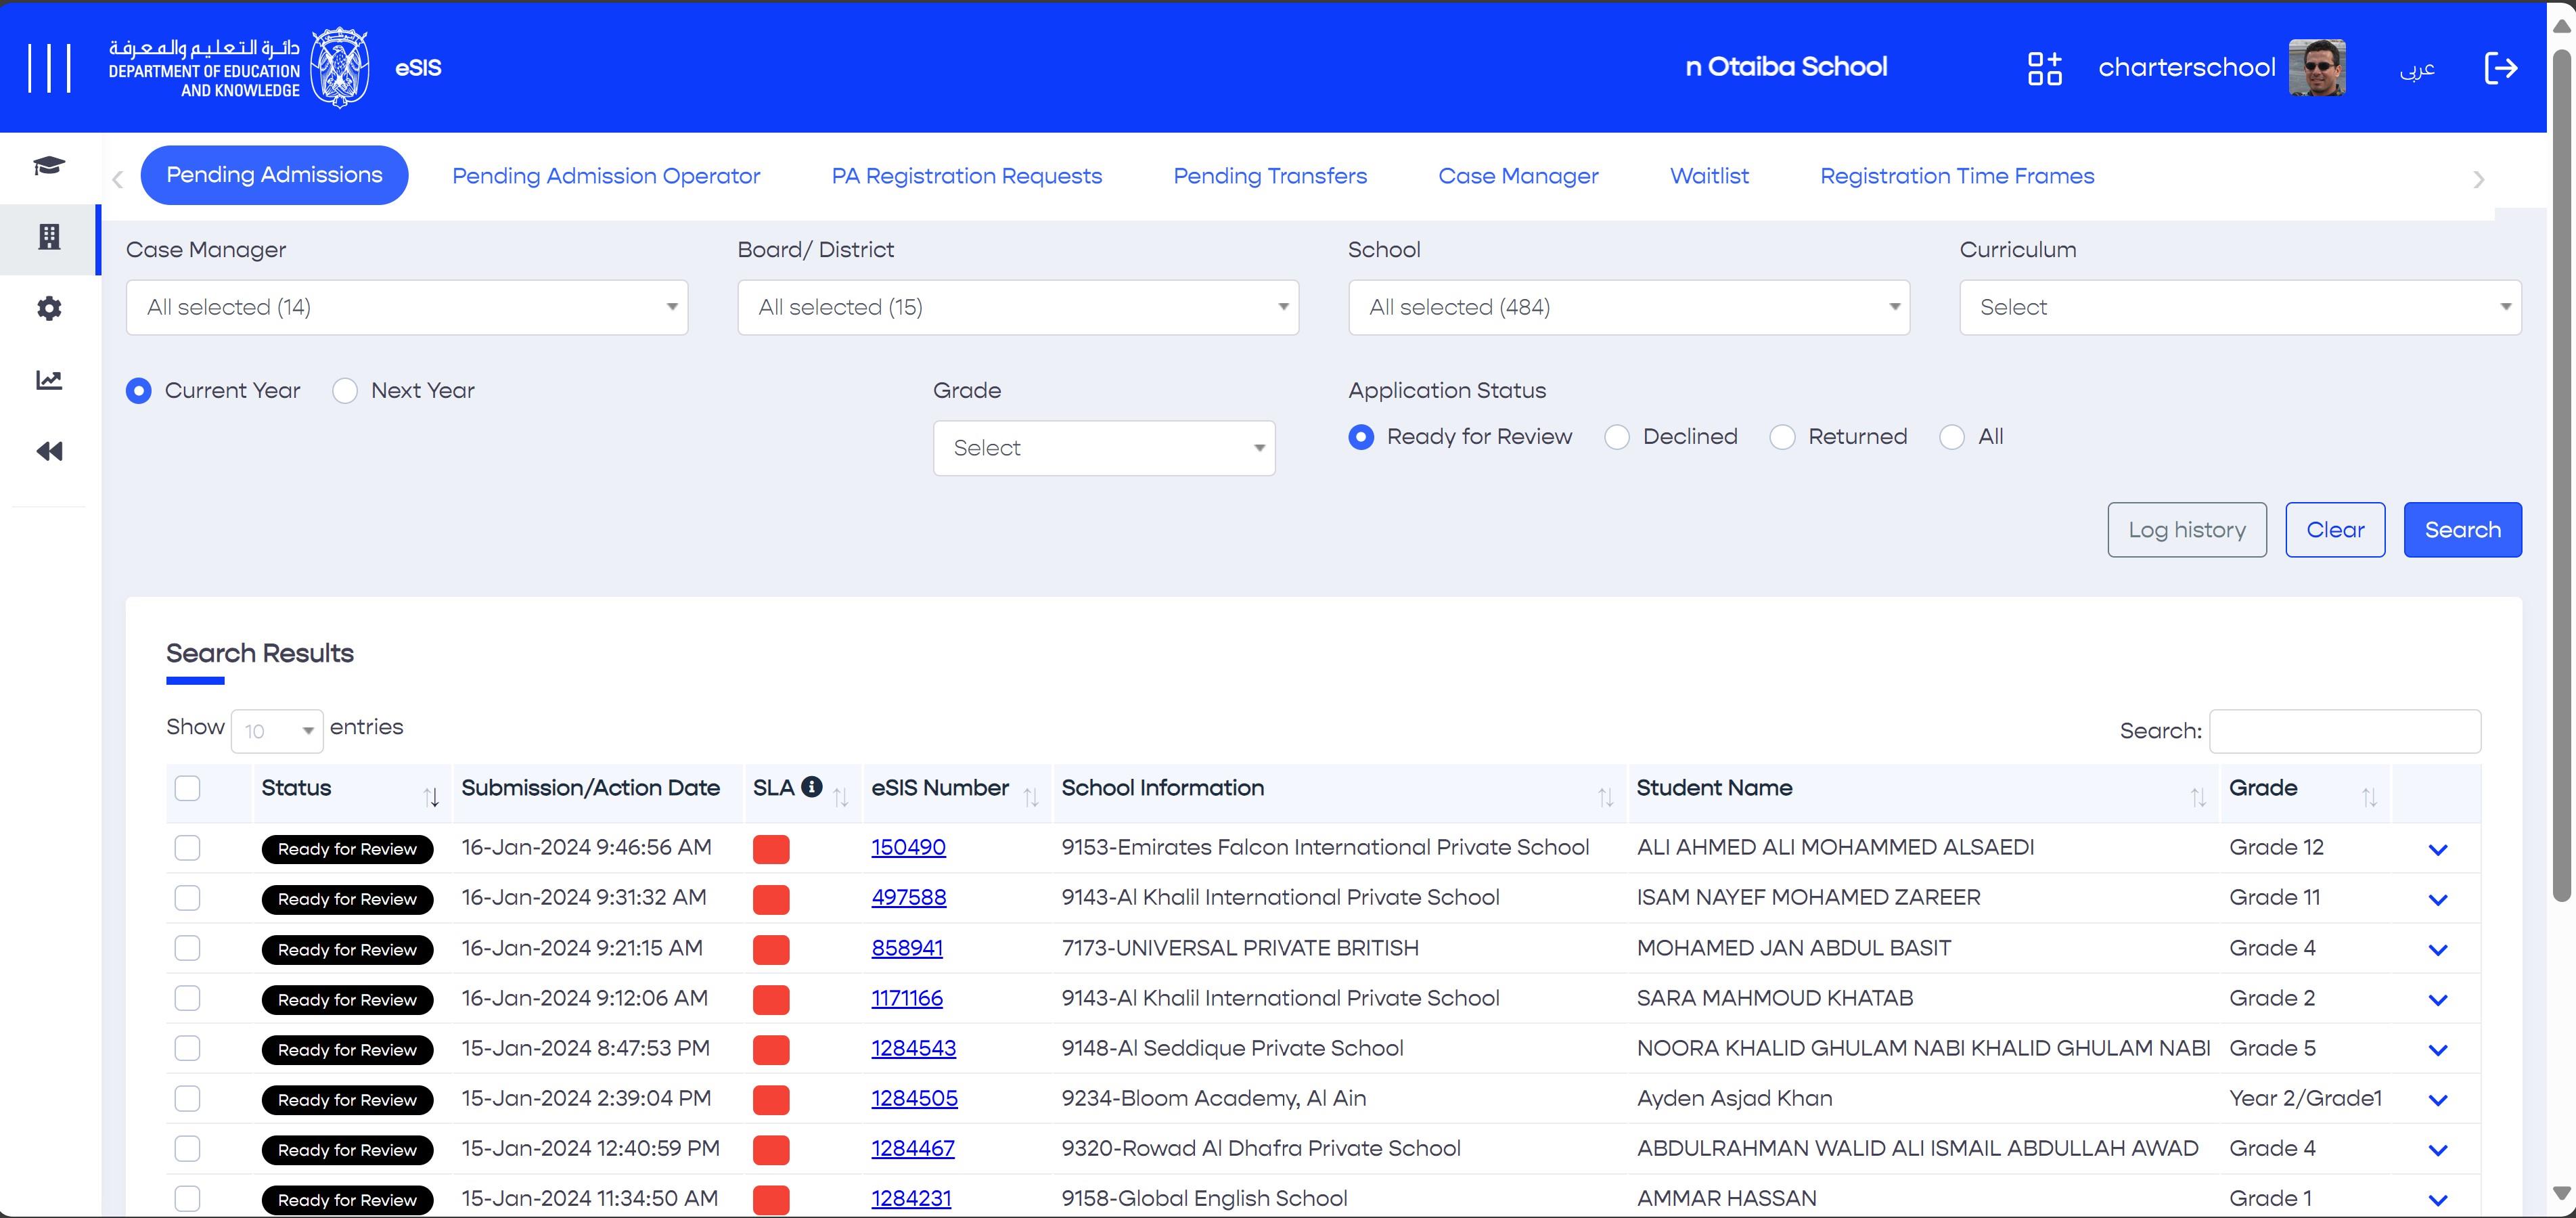Expand row for ISAM NAYEF MOHAMED ZAREER
The image size is (2576, 1218).
click(2438, 900)
